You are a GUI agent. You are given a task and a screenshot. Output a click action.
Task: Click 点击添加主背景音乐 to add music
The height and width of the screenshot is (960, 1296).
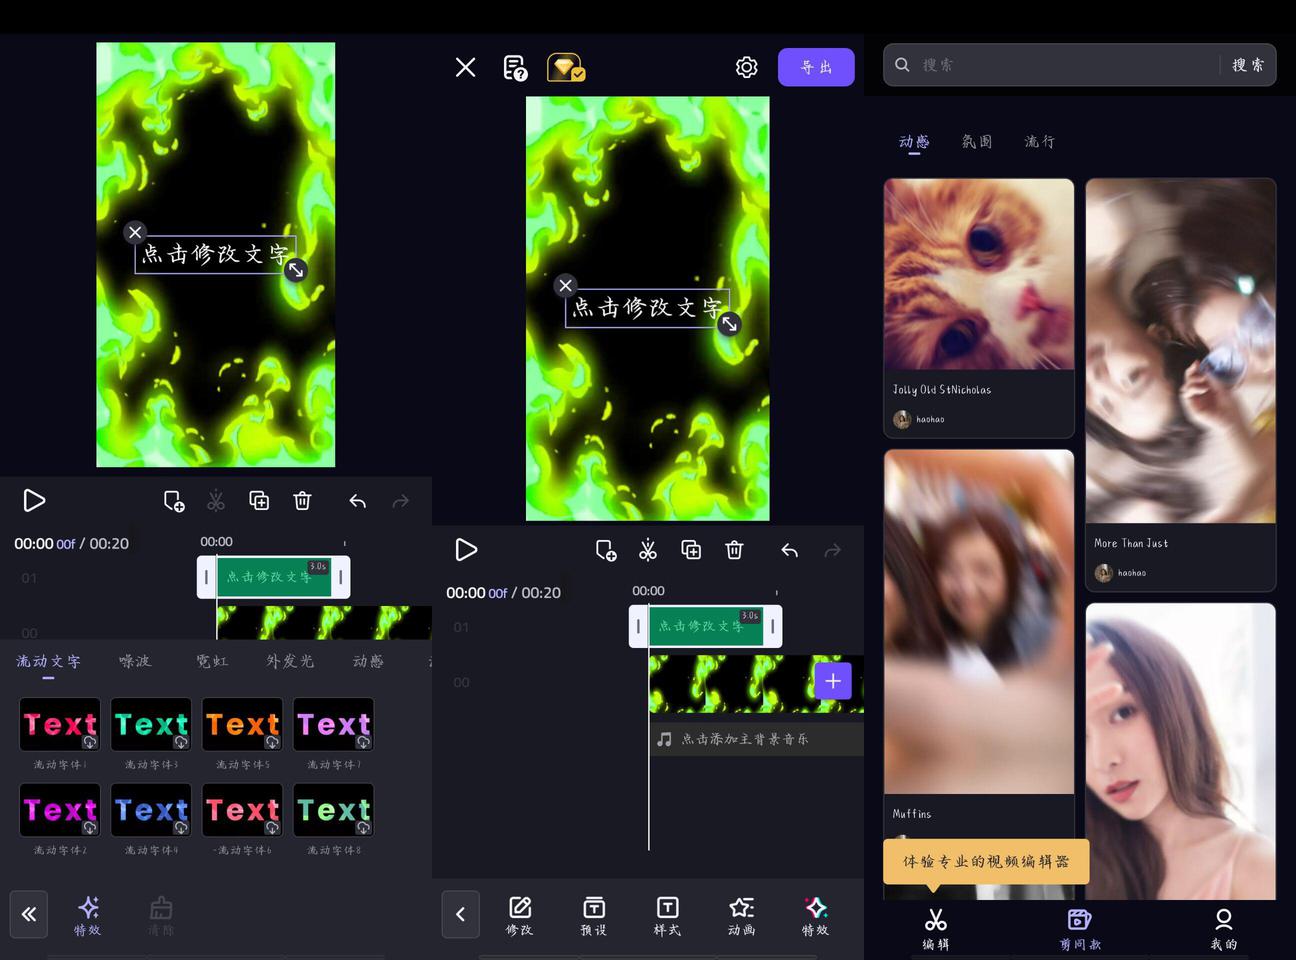(745, 739)
